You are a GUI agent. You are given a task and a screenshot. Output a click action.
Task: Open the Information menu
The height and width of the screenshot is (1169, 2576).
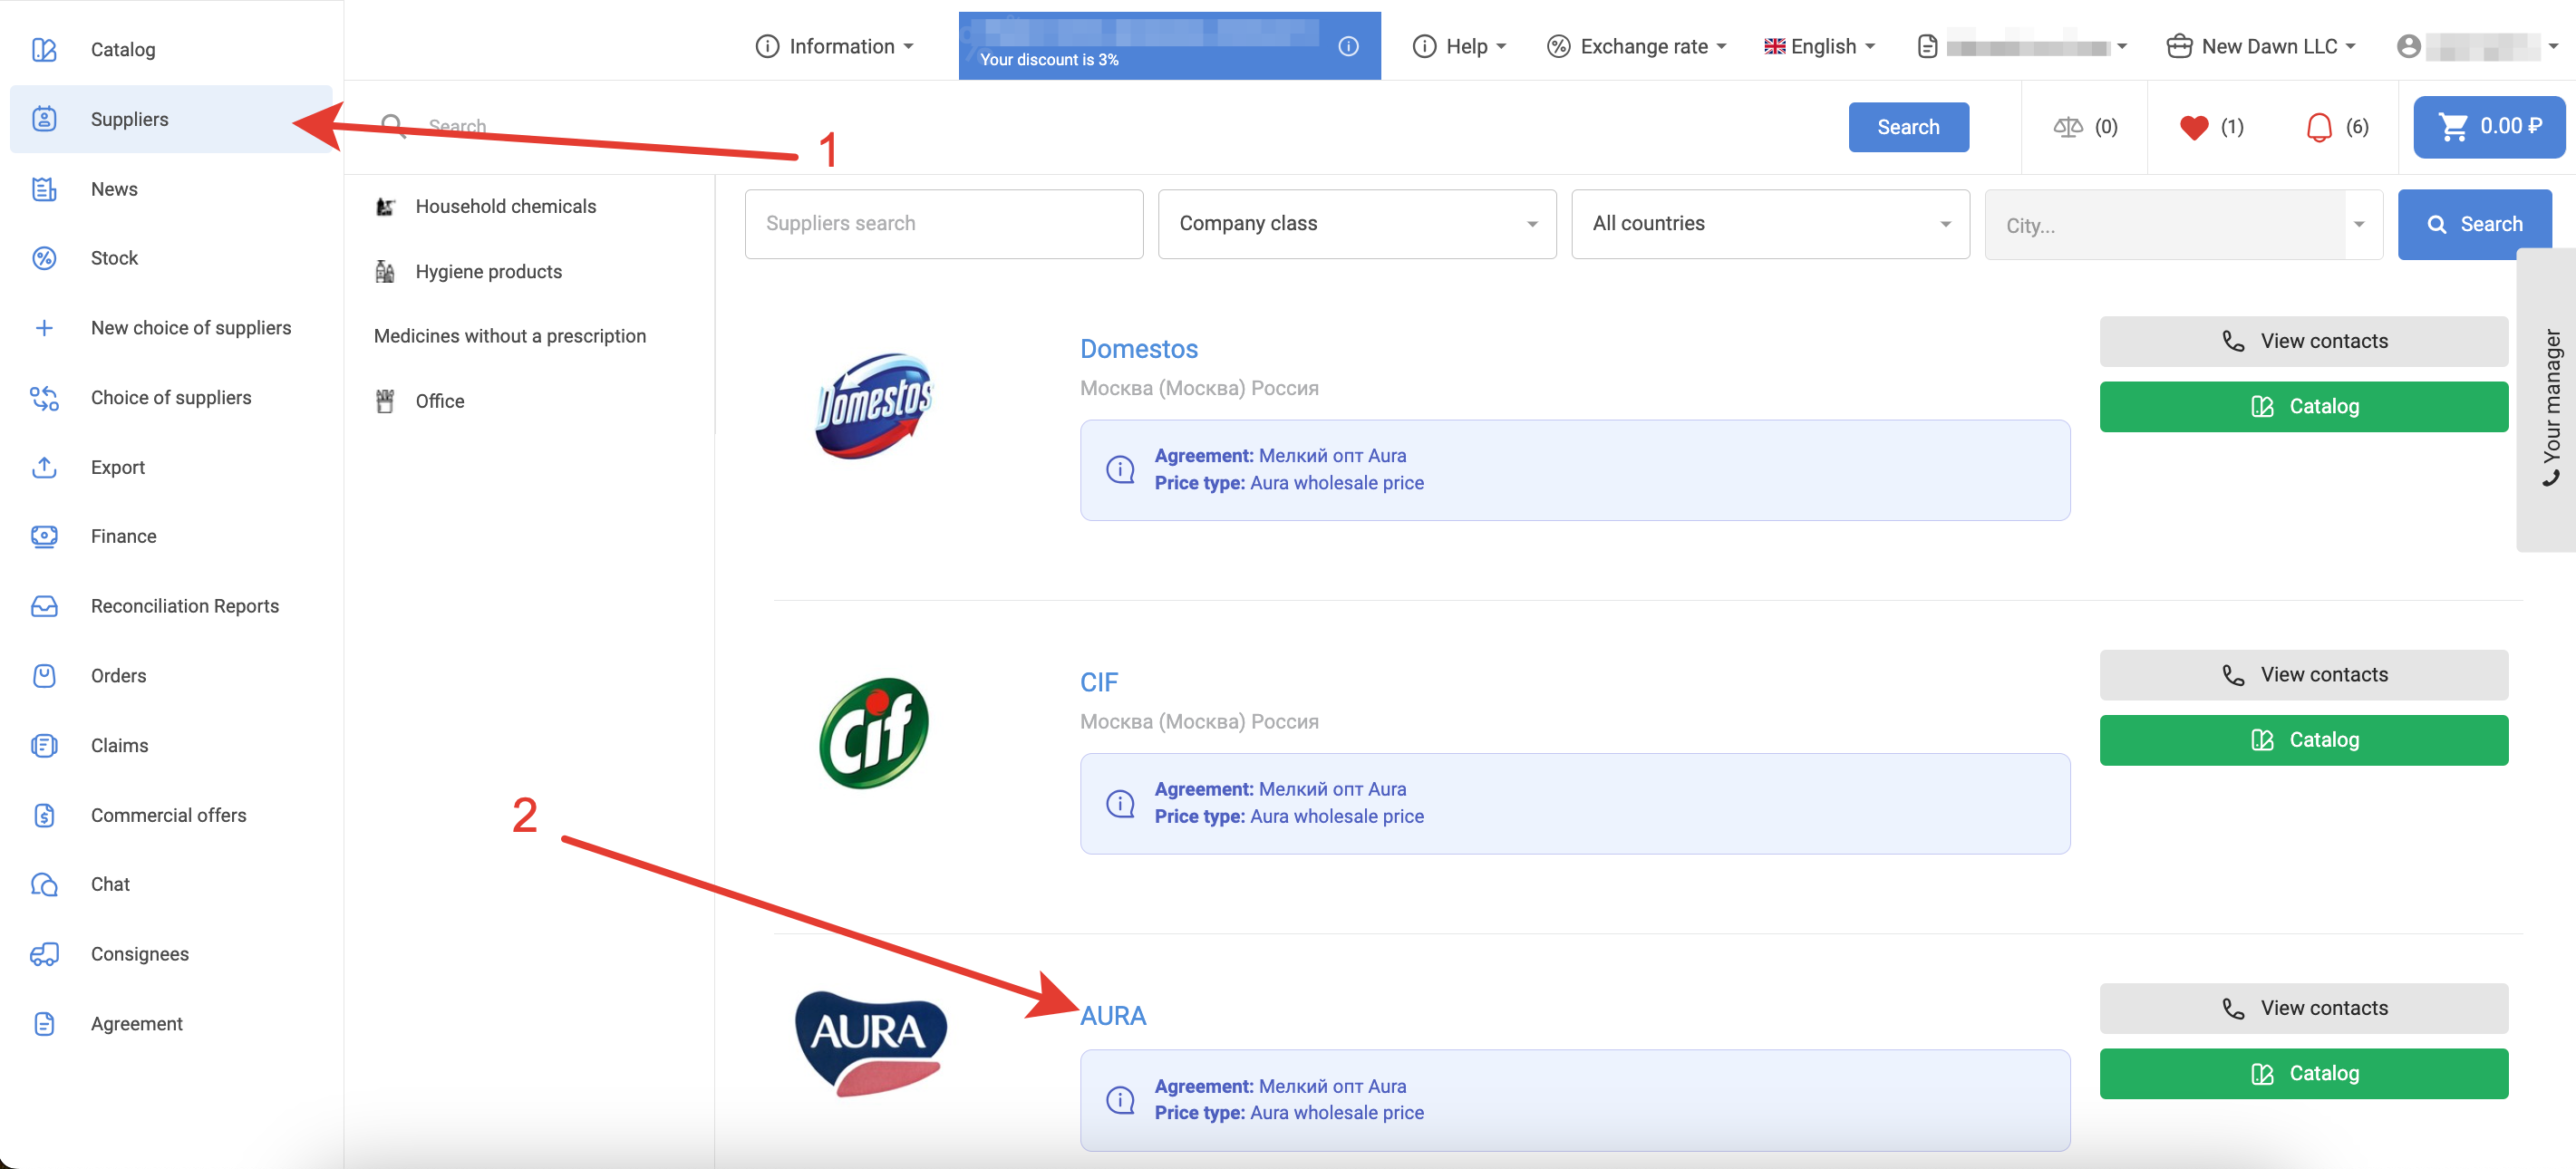pos(834,46)
